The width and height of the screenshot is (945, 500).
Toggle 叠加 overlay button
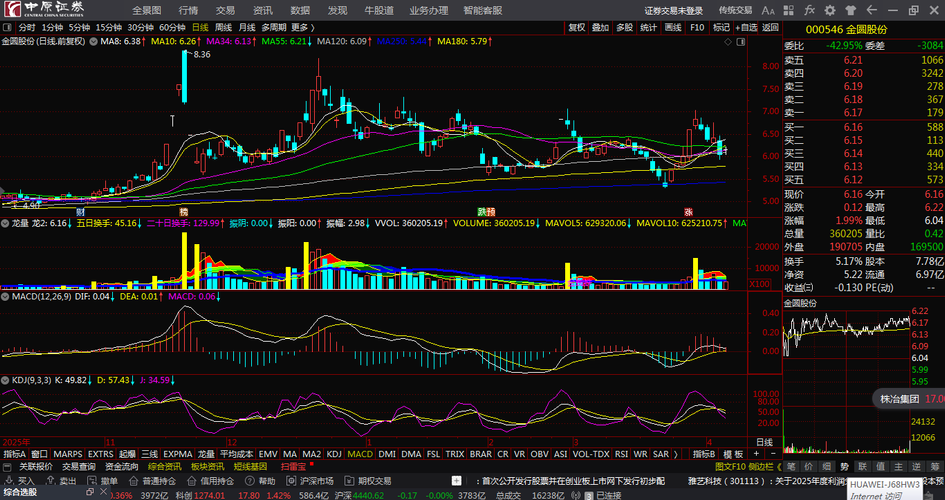pyautogui.click(x=600, y=27)
